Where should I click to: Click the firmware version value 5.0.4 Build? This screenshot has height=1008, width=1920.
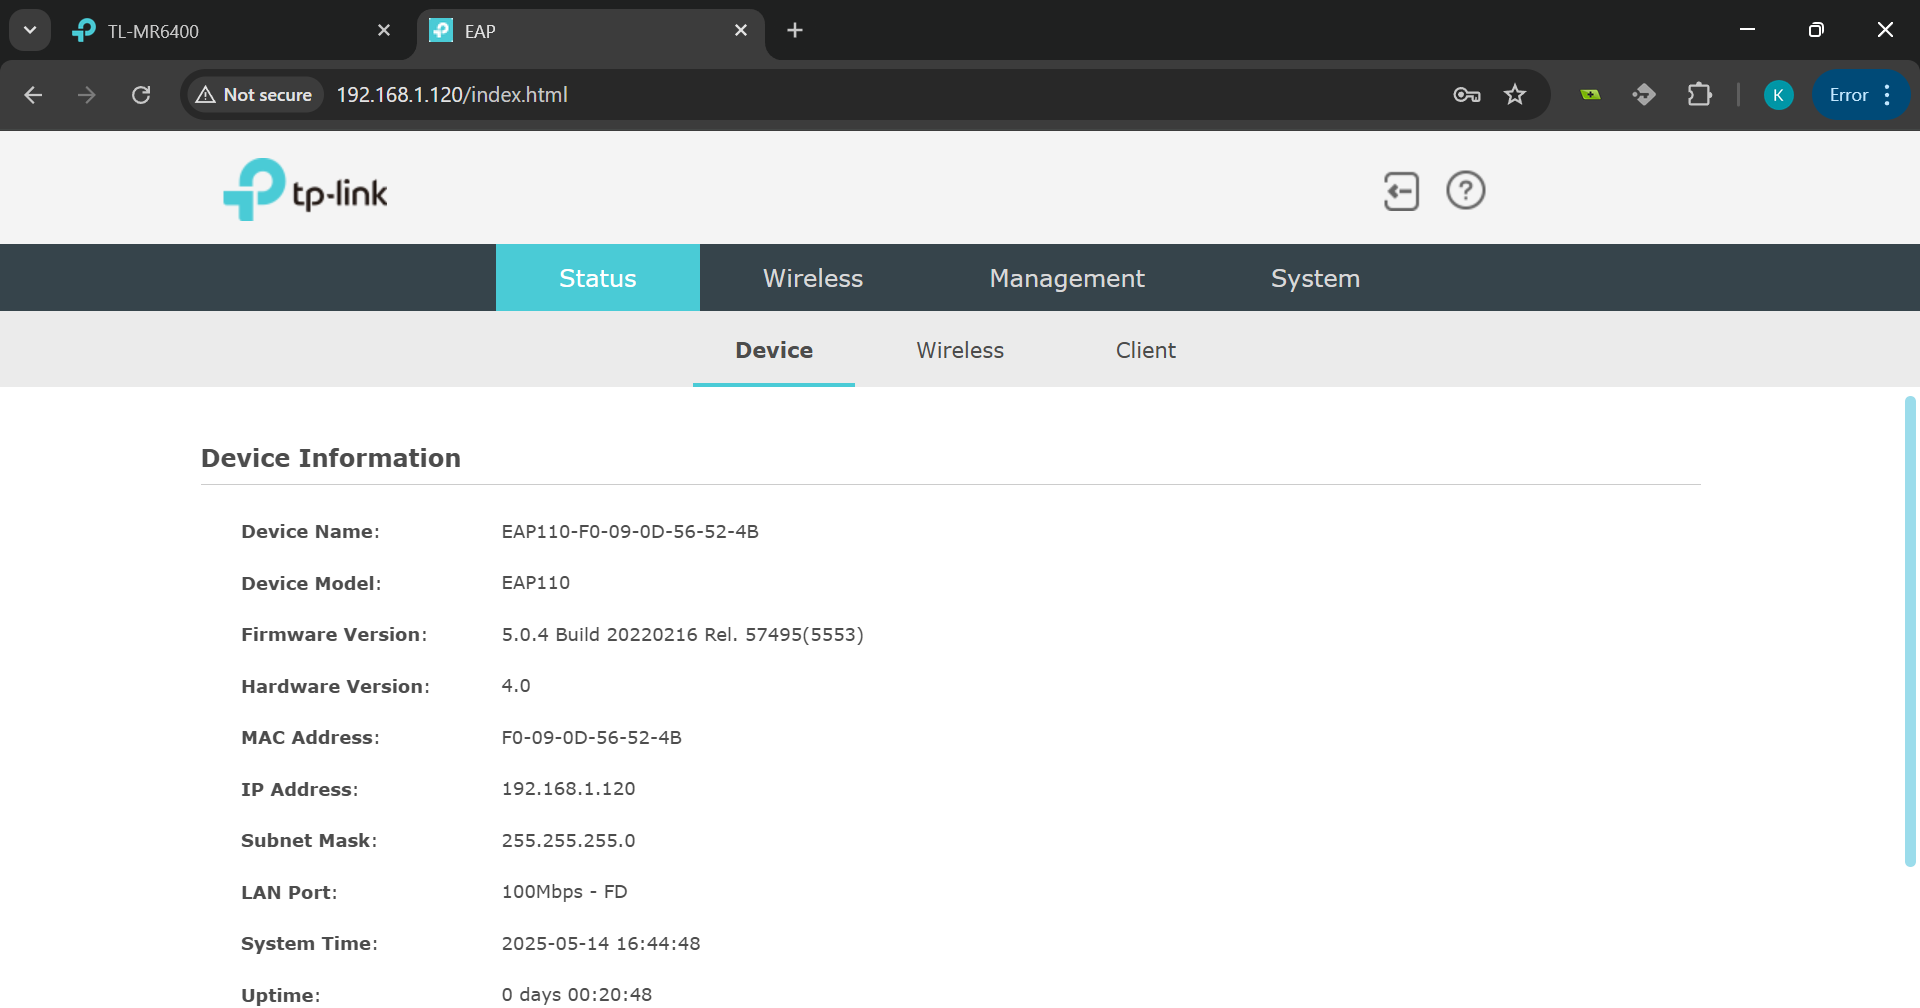click(683, 635)
